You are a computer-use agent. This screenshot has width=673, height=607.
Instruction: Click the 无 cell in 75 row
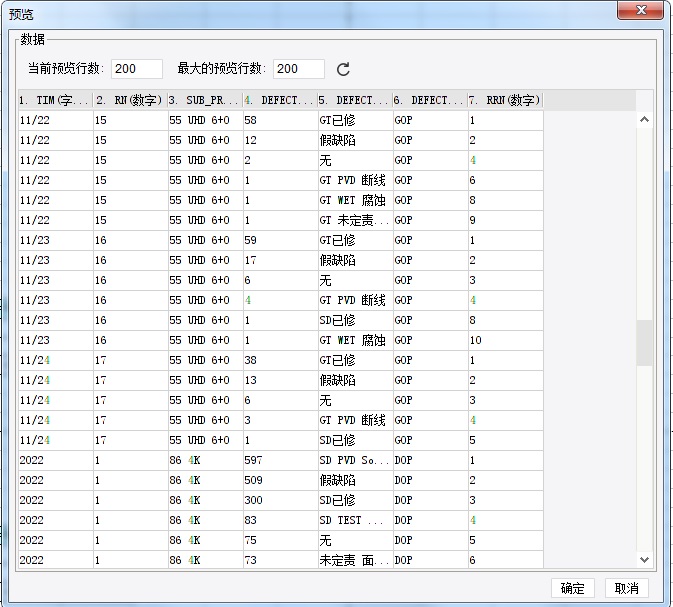[355, 540]
